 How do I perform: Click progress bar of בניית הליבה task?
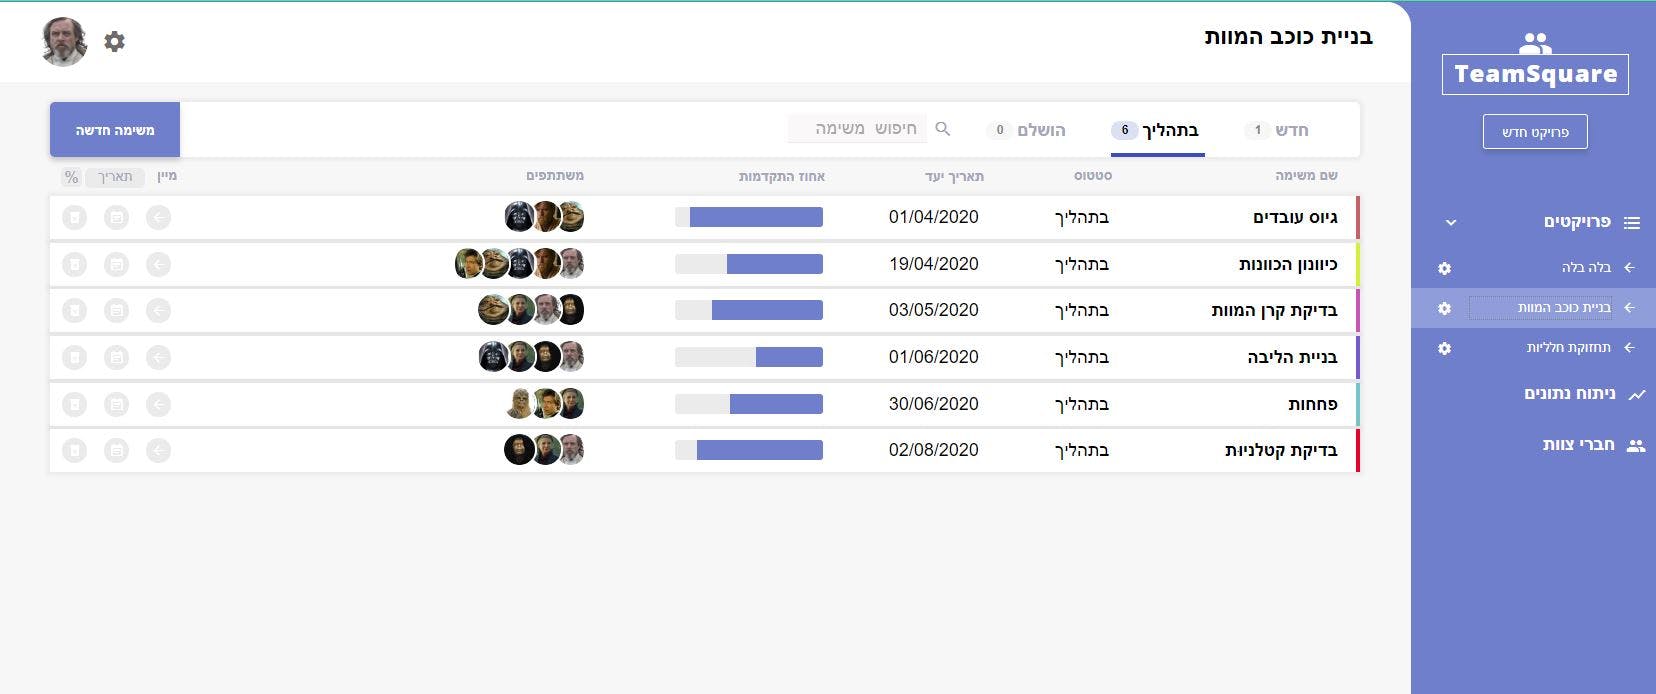tap(749, 357)
